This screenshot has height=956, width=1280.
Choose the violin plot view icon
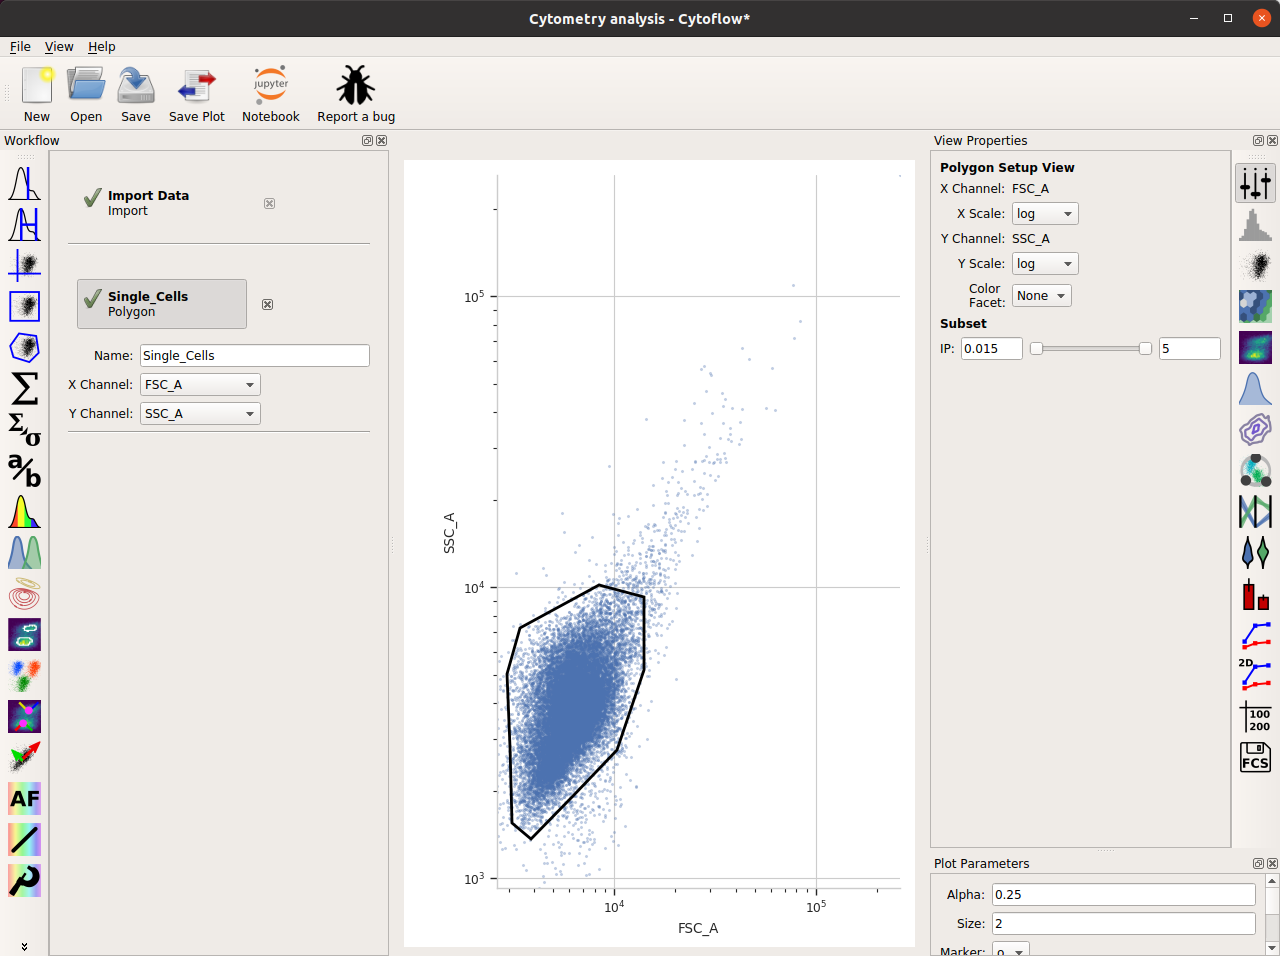[1255, 552]
